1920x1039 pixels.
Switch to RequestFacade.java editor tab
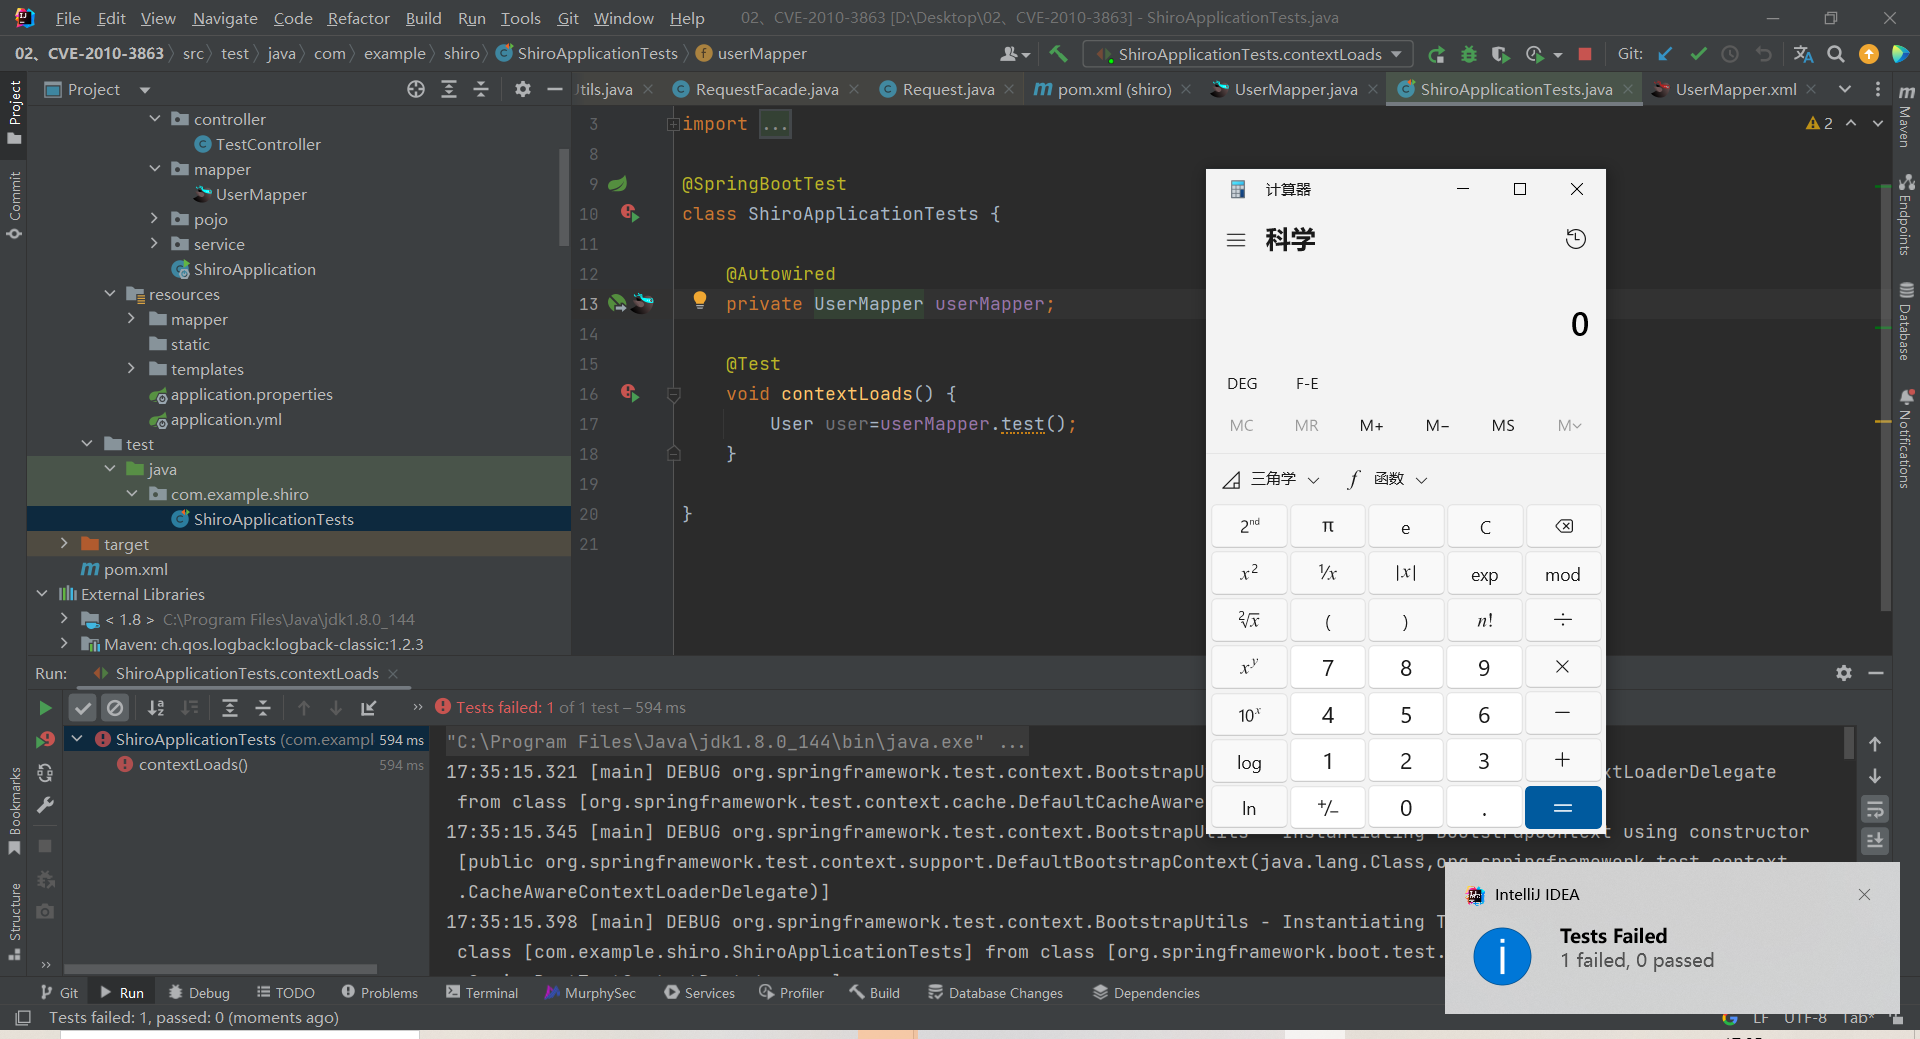point(766,89)
